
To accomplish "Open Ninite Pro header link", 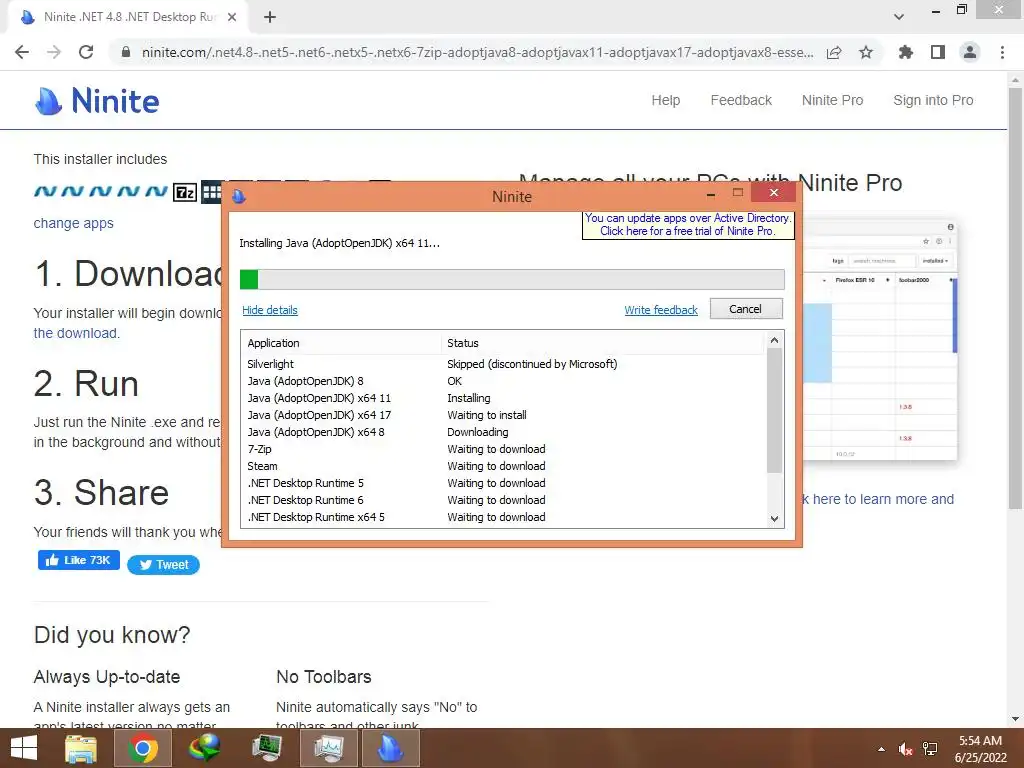I will pos(832,101).
